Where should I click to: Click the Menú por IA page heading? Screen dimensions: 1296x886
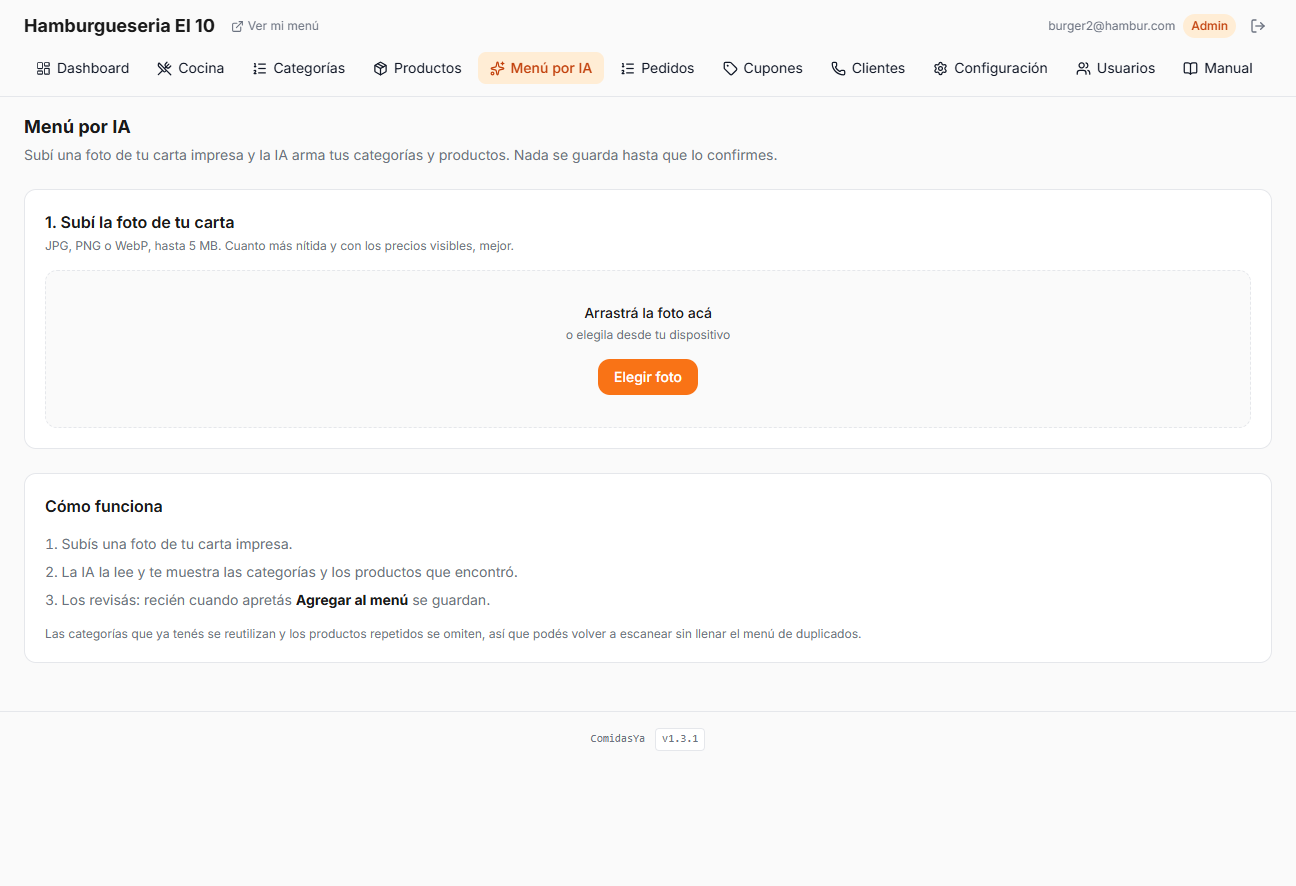click(x=77, y=127)
